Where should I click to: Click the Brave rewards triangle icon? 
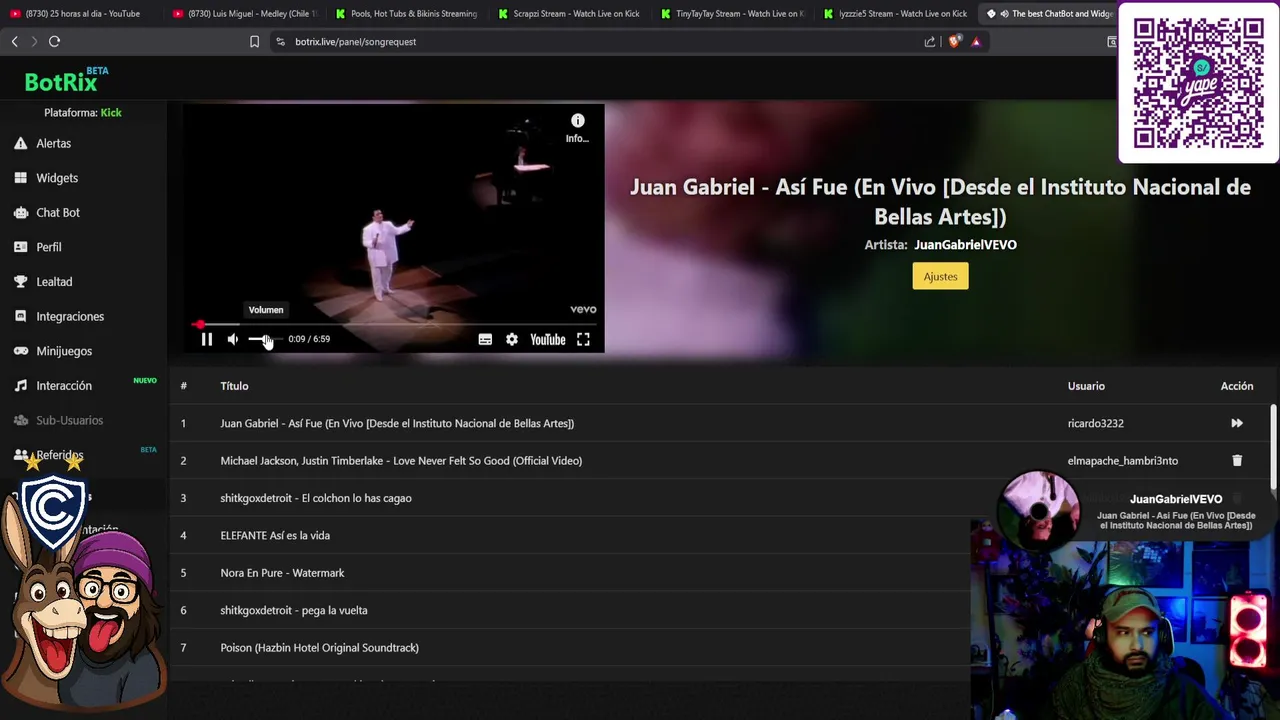click(976, 42)
